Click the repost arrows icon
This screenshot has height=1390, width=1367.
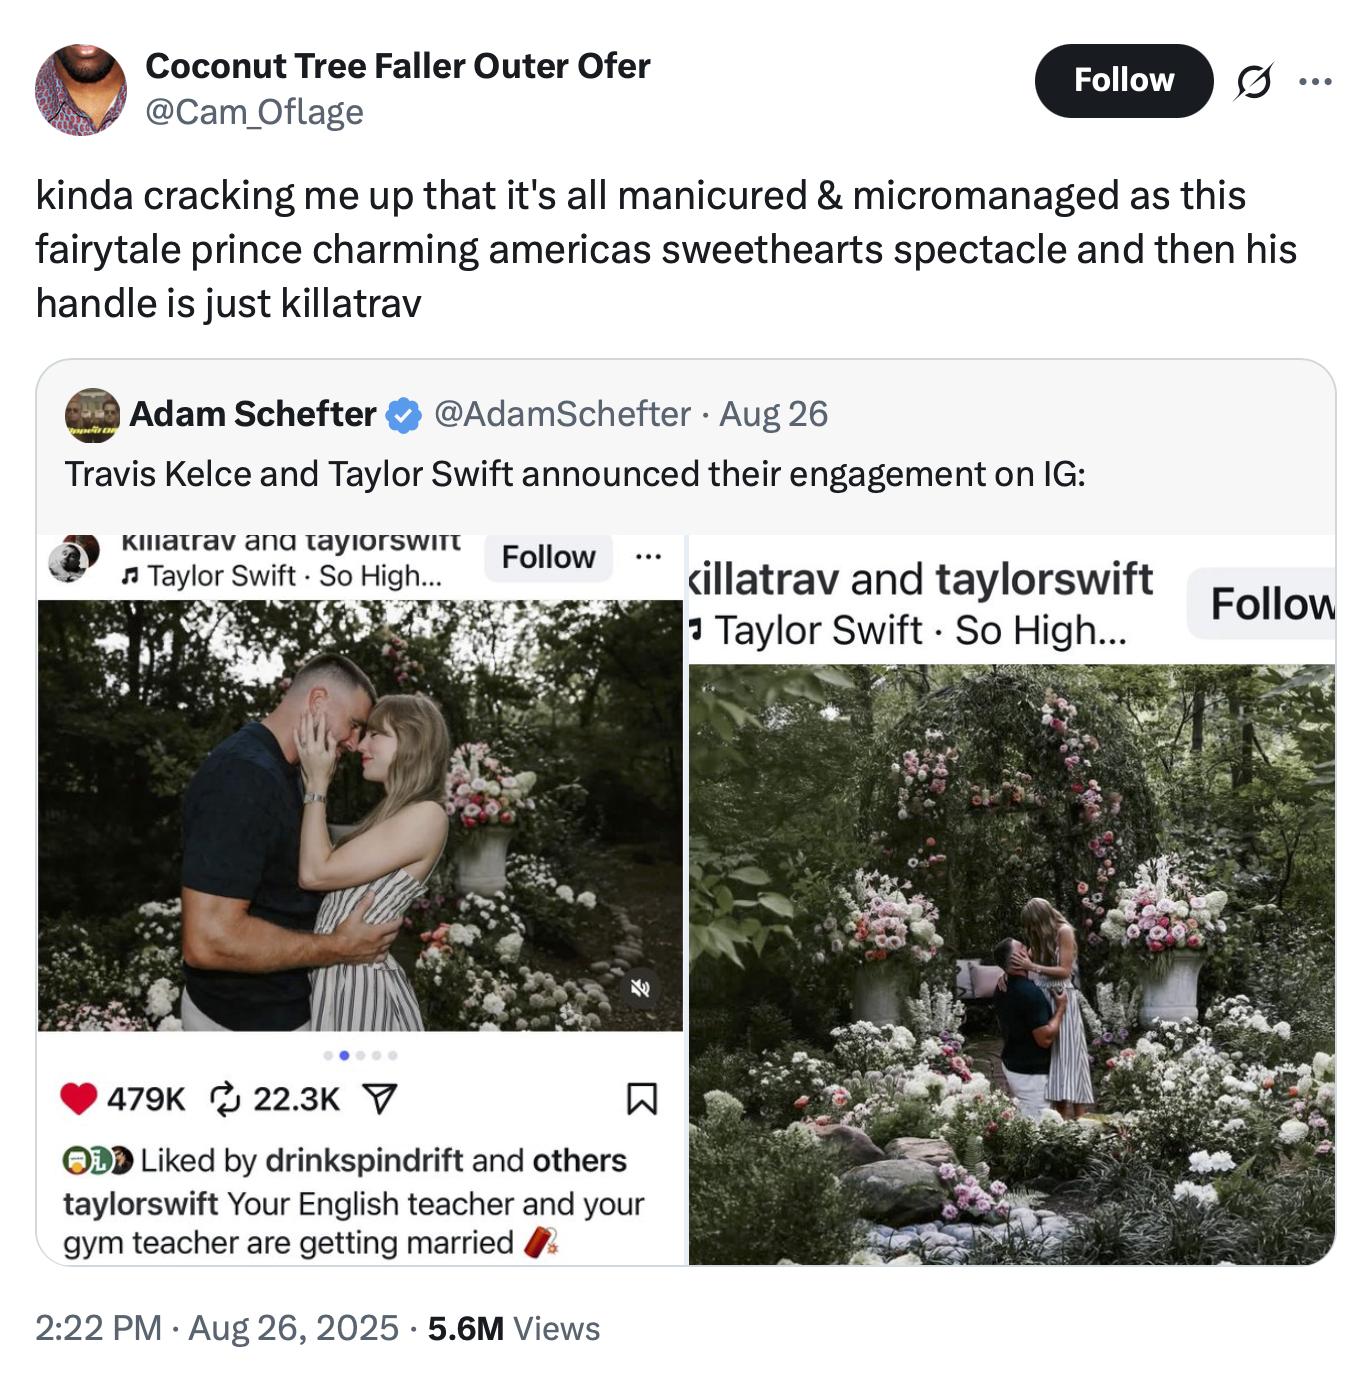click(x=225, y=1098)
